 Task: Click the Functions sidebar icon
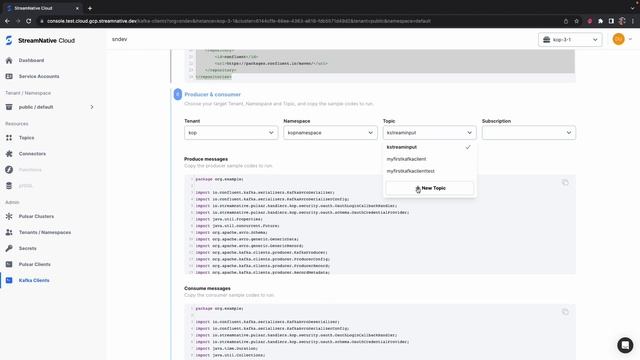[x=9, y=170]
